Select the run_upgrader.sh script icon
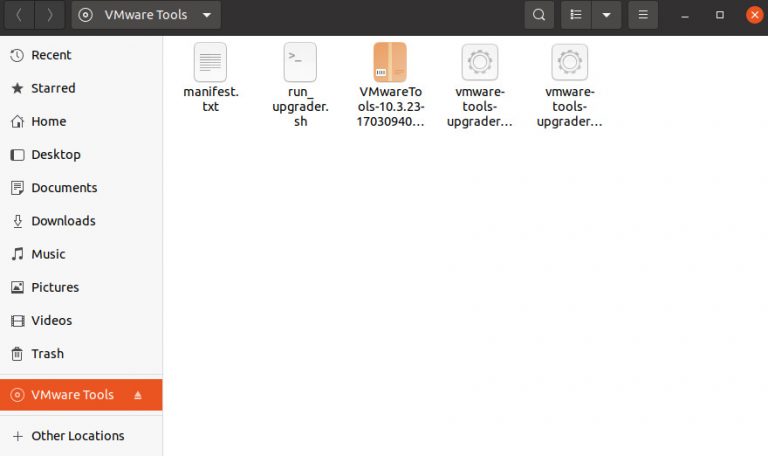 pyautogui.click(x=300, y=63)
